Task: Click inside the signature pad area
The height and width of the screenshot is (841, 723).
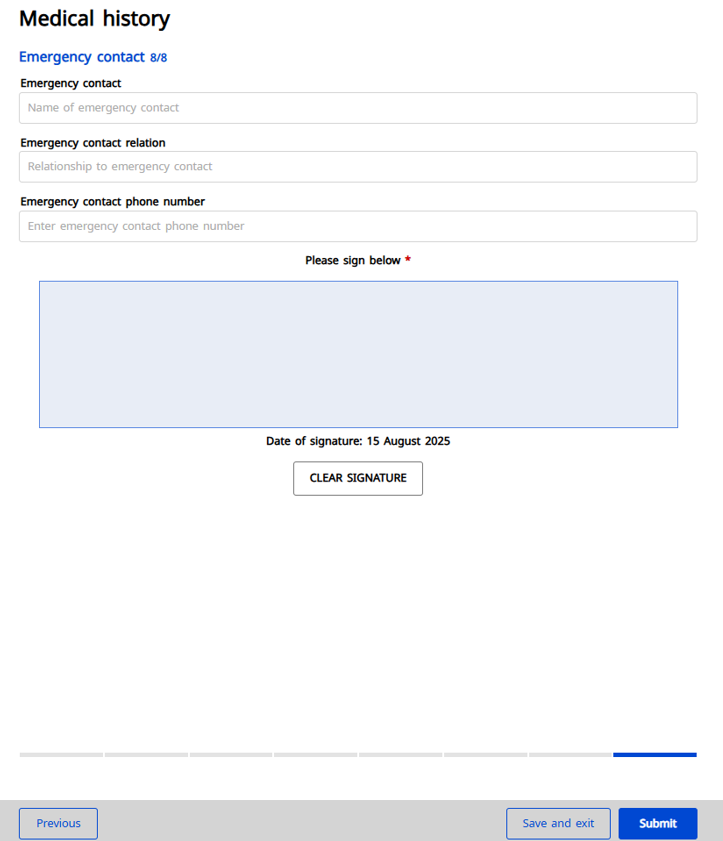Action: 358,354
